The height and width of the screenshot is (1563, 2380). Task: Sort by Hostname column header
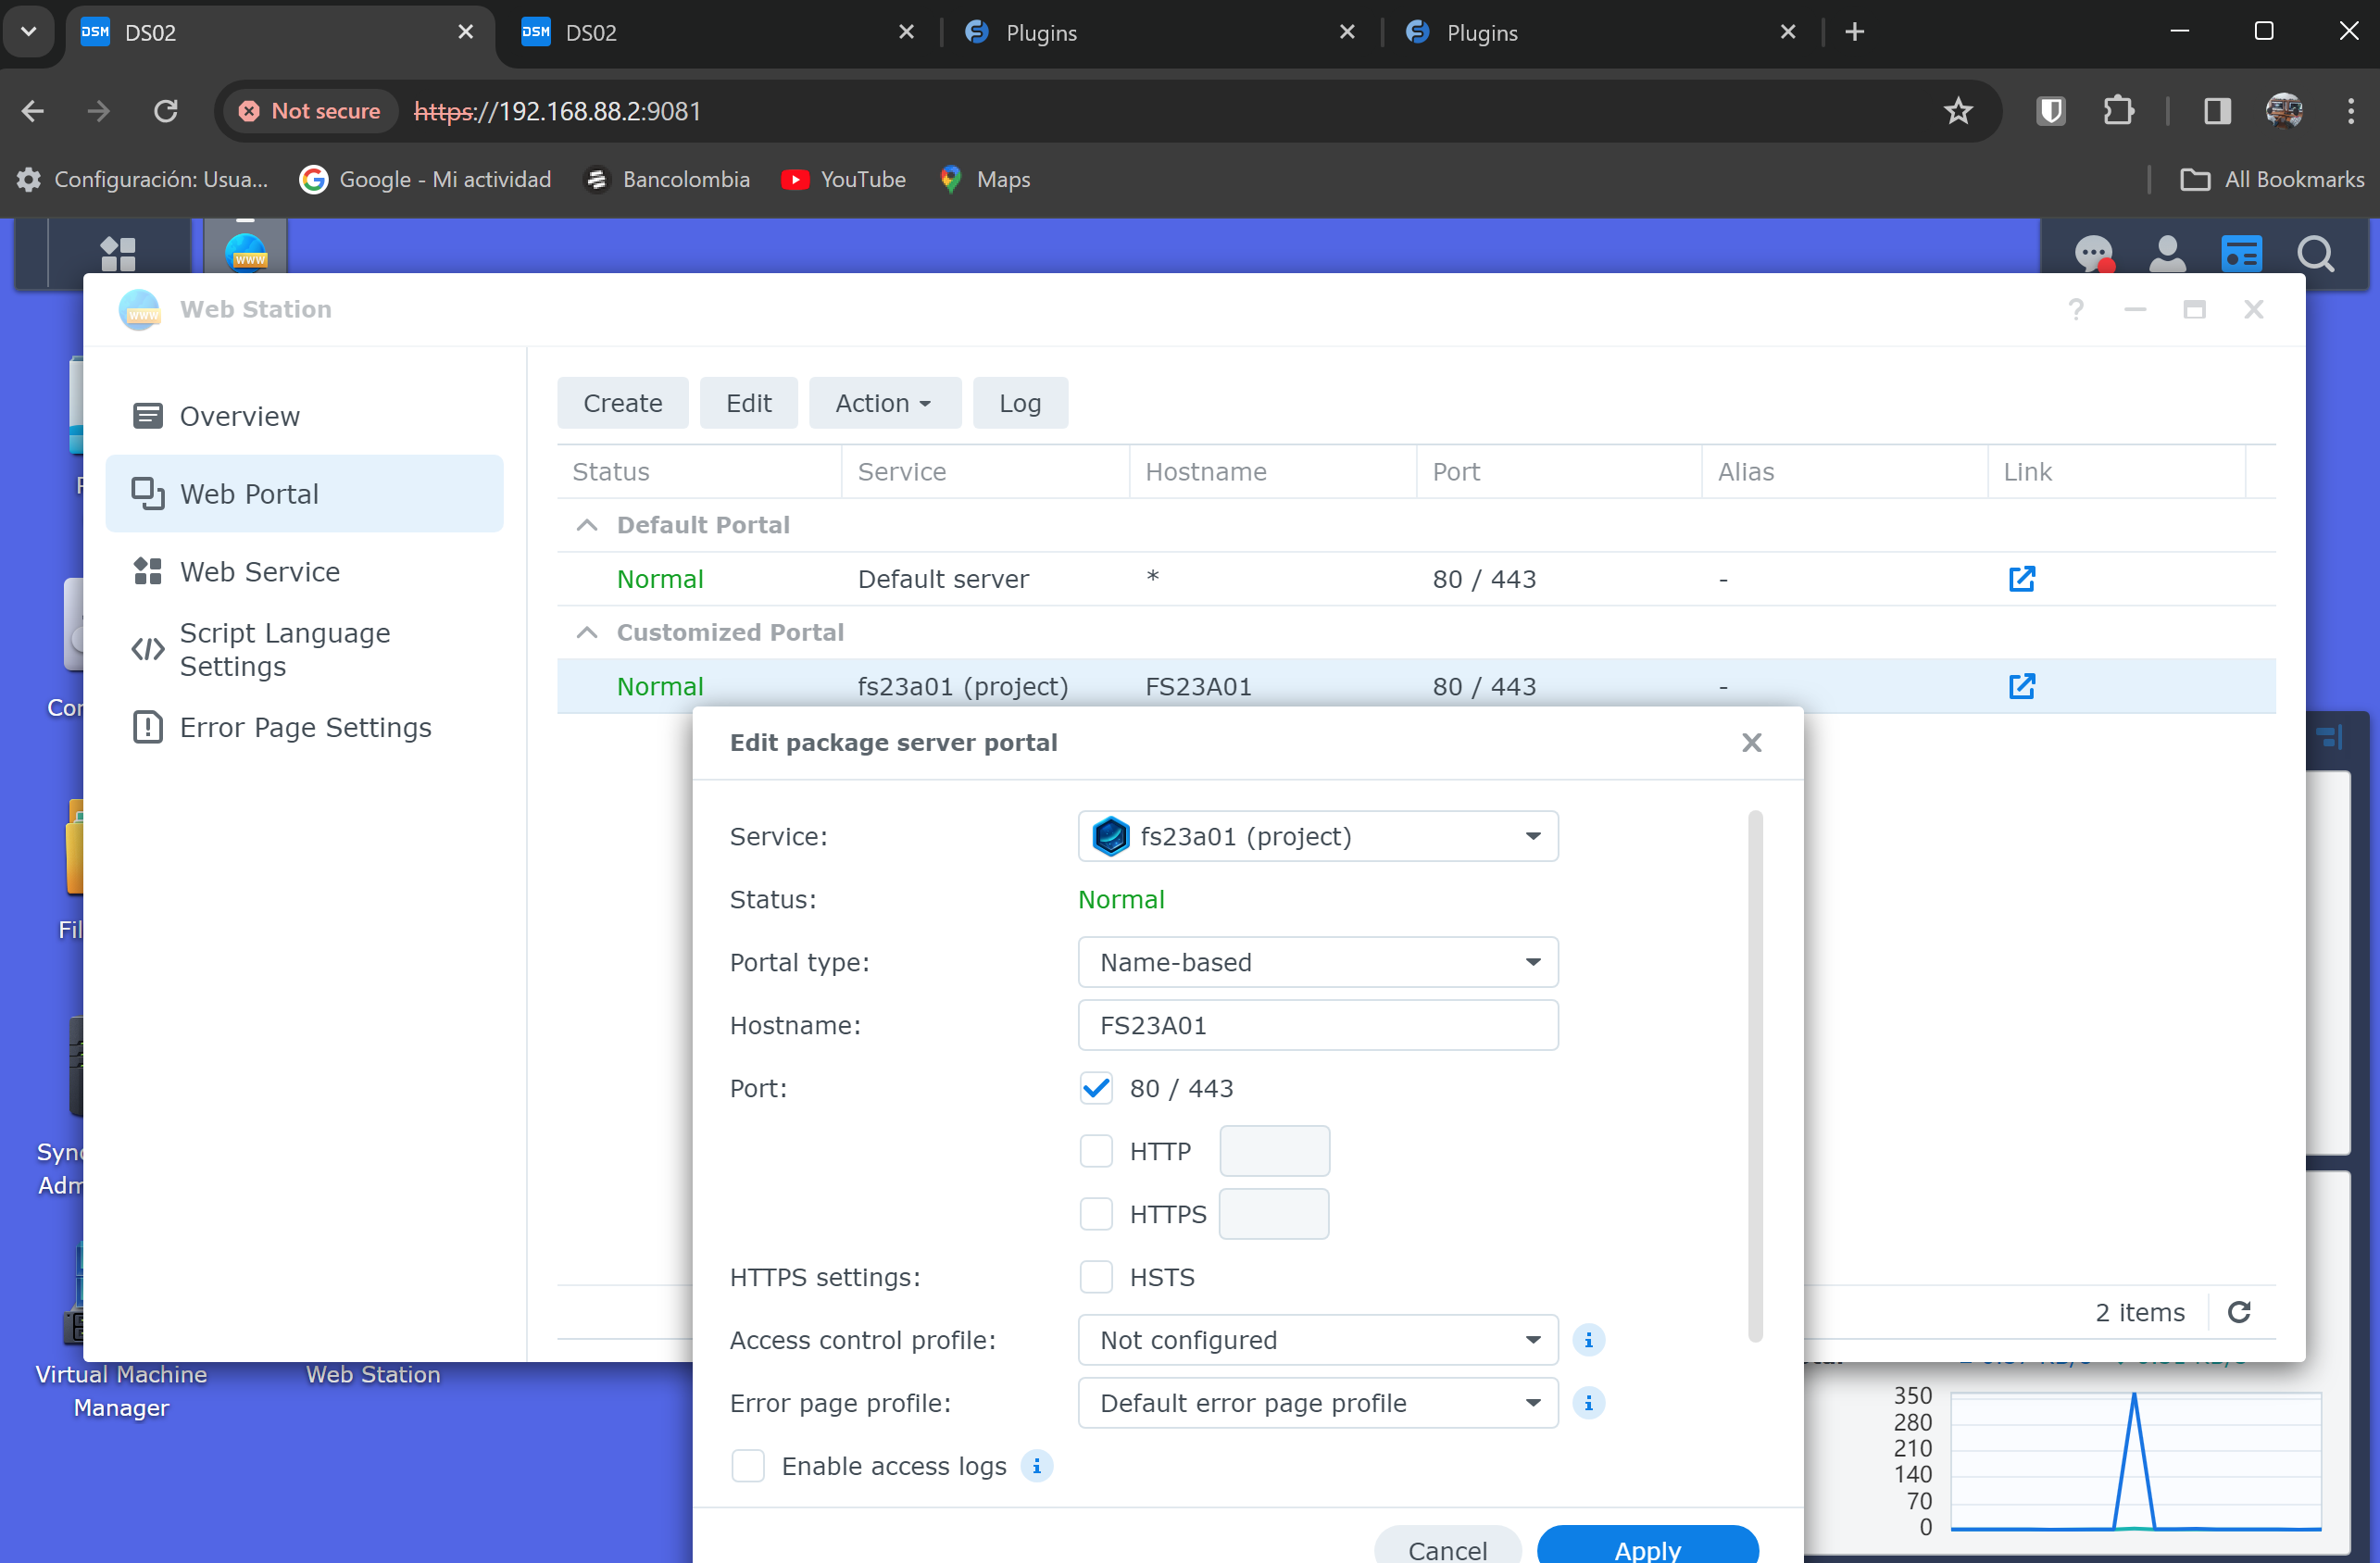1273,472
